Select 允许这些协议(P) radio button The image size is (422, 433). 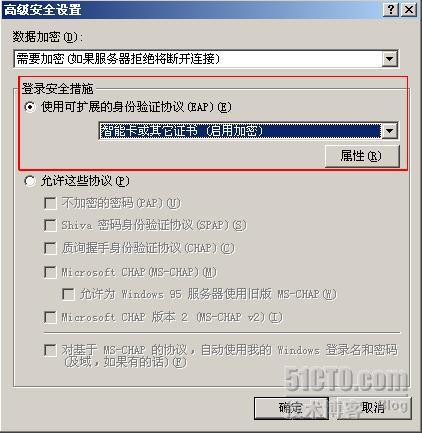[30, 181]
